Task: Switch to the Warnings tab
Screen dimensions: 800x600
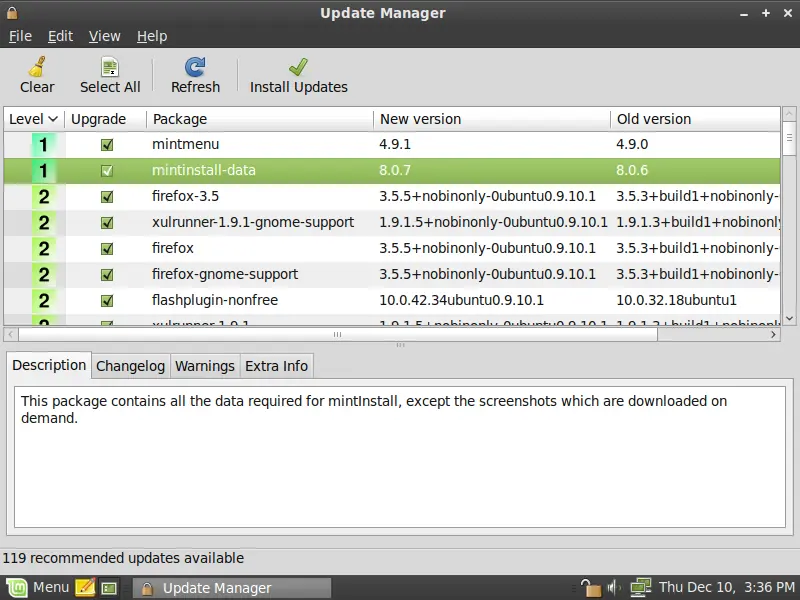Action: [205, 366]
